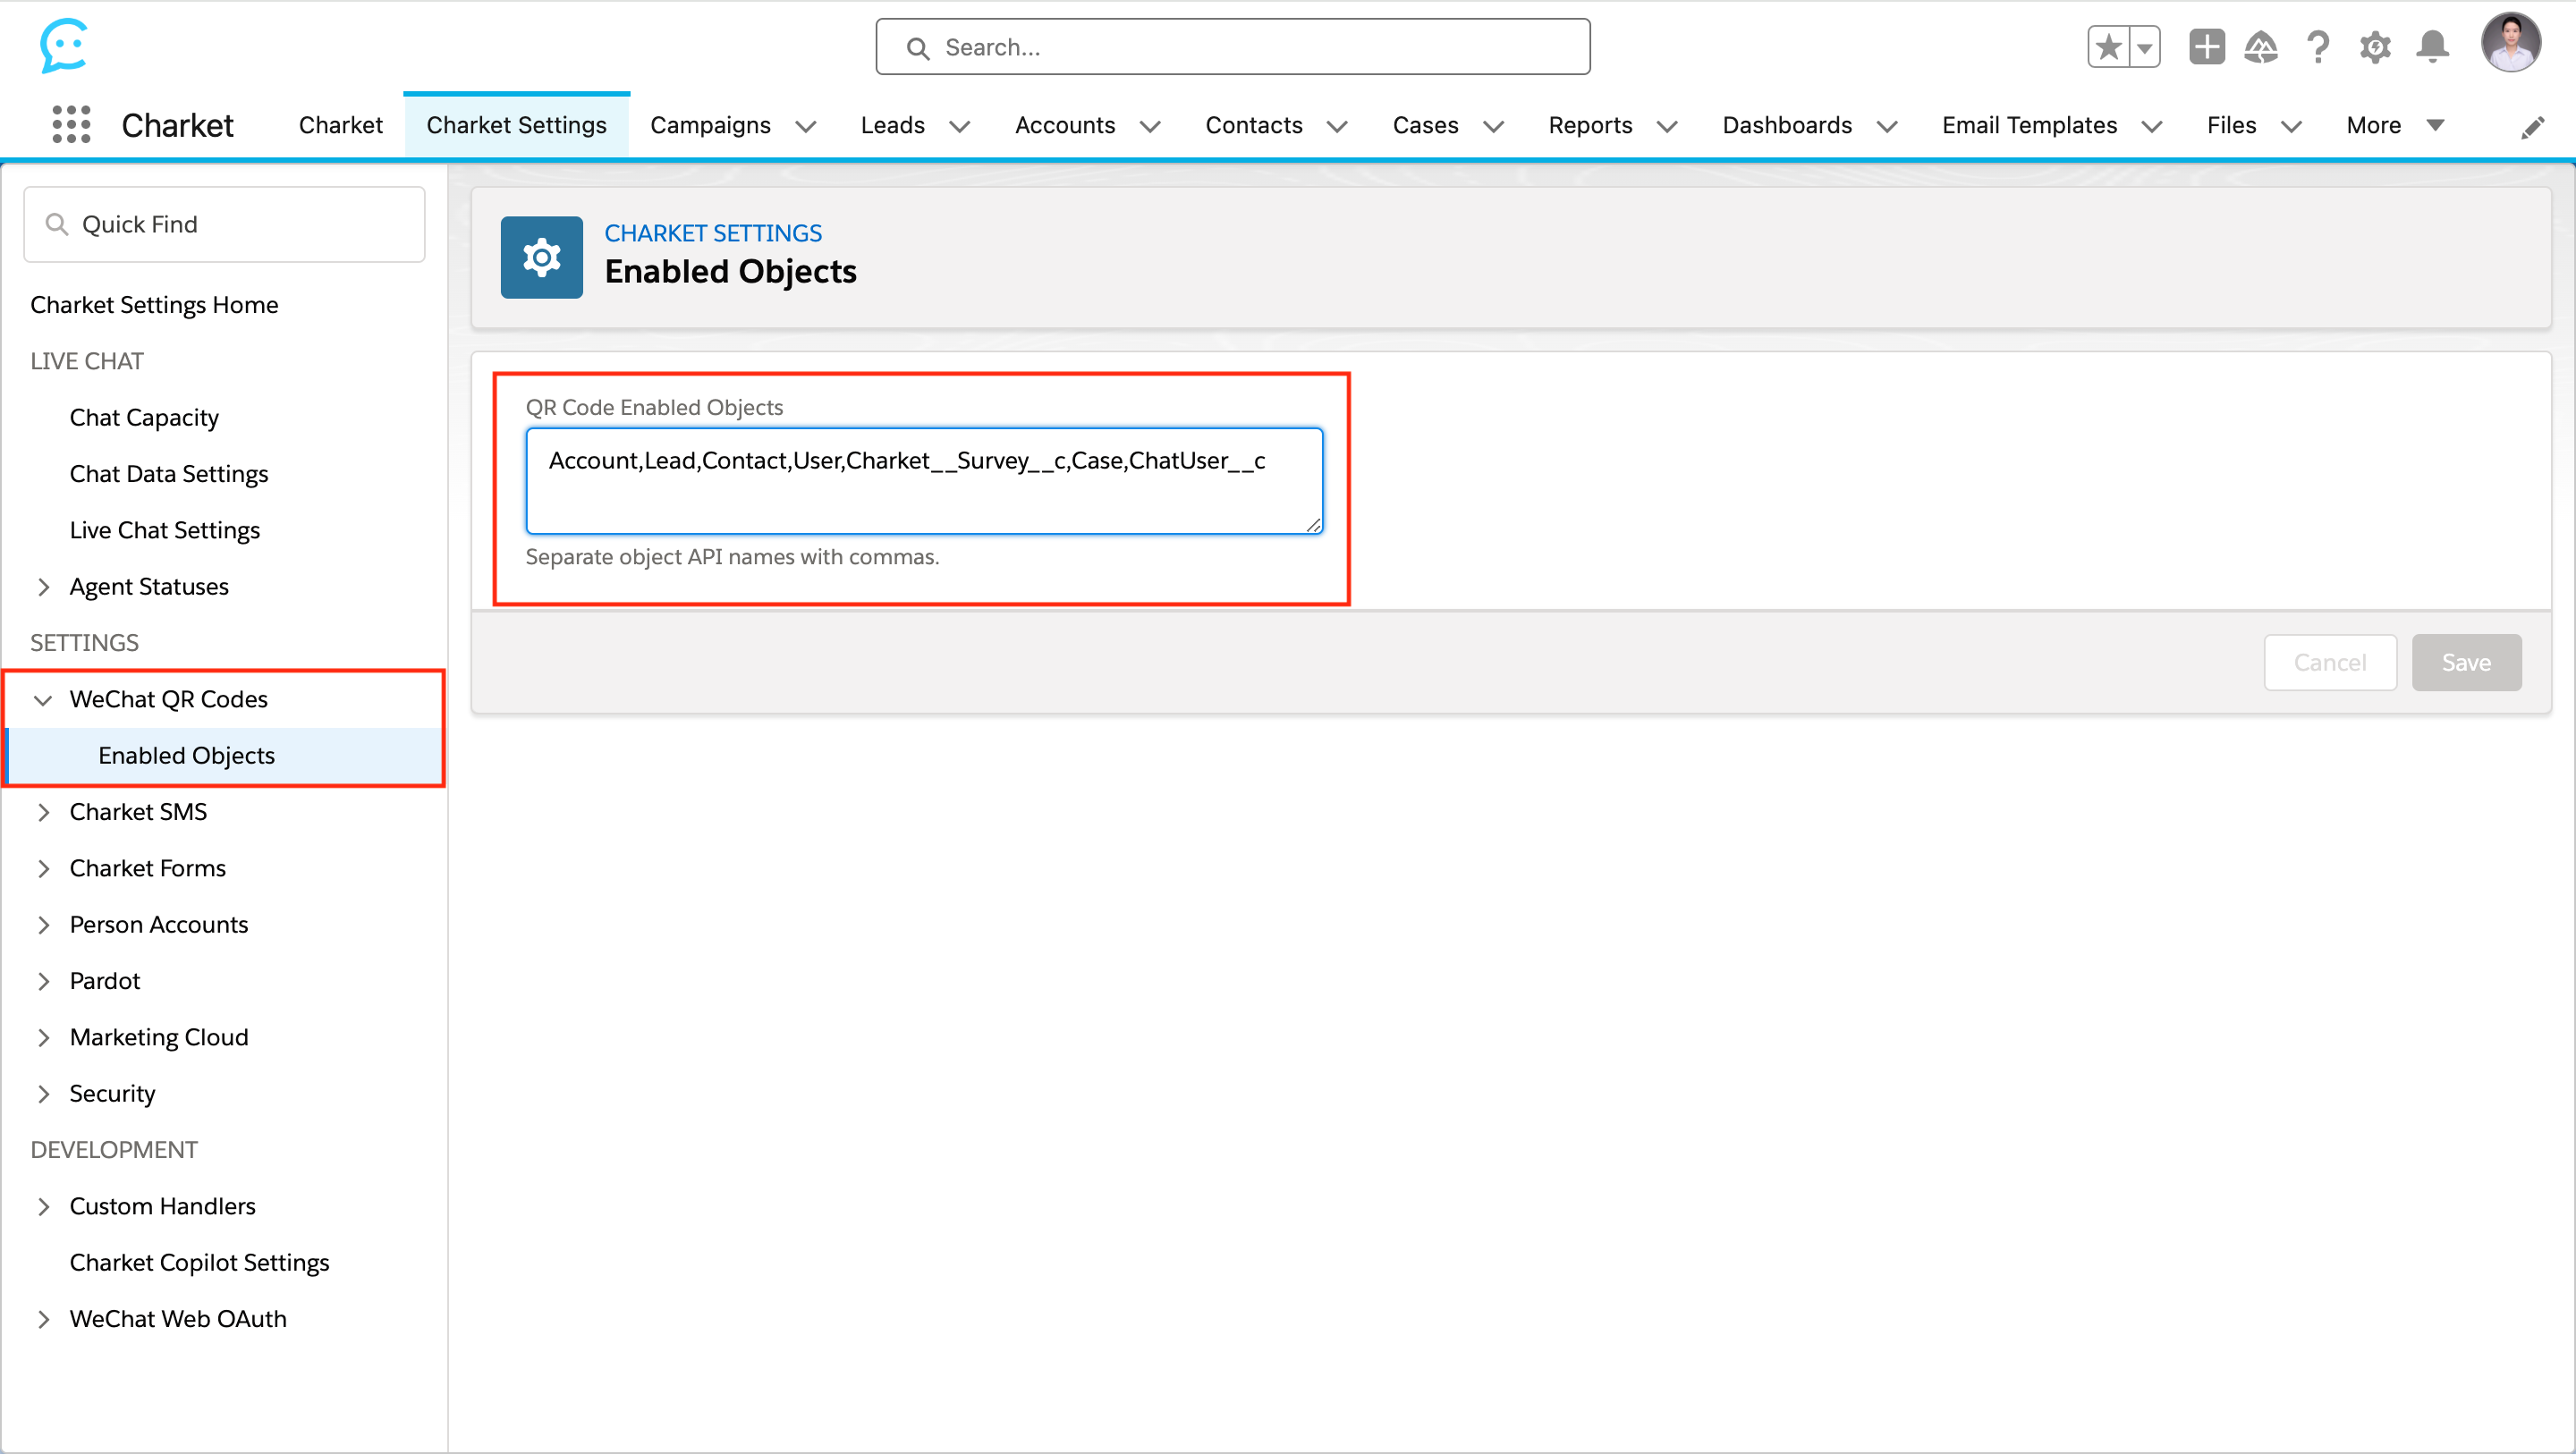Click the Cancel button
The height and width of the screenshot is (1454, 2576).
tap(2330, 662)
